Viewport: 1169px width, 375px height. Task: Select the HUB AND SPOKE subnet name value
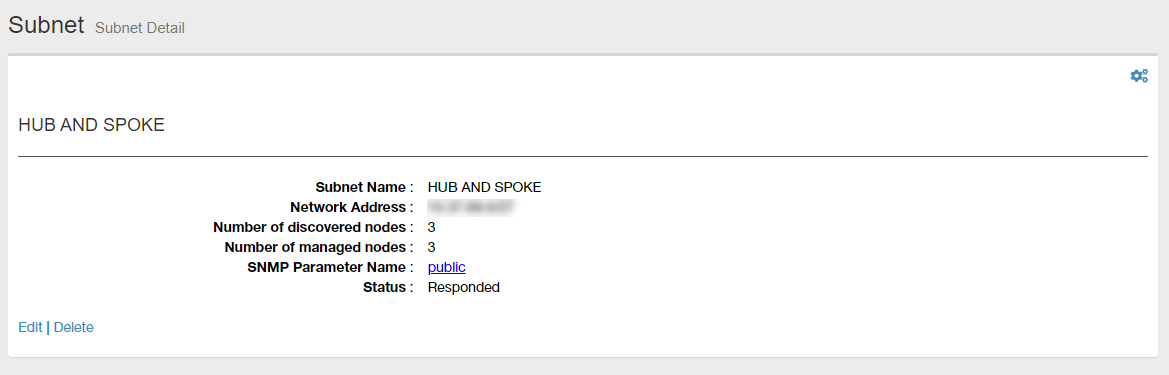[x=485, y=186]
